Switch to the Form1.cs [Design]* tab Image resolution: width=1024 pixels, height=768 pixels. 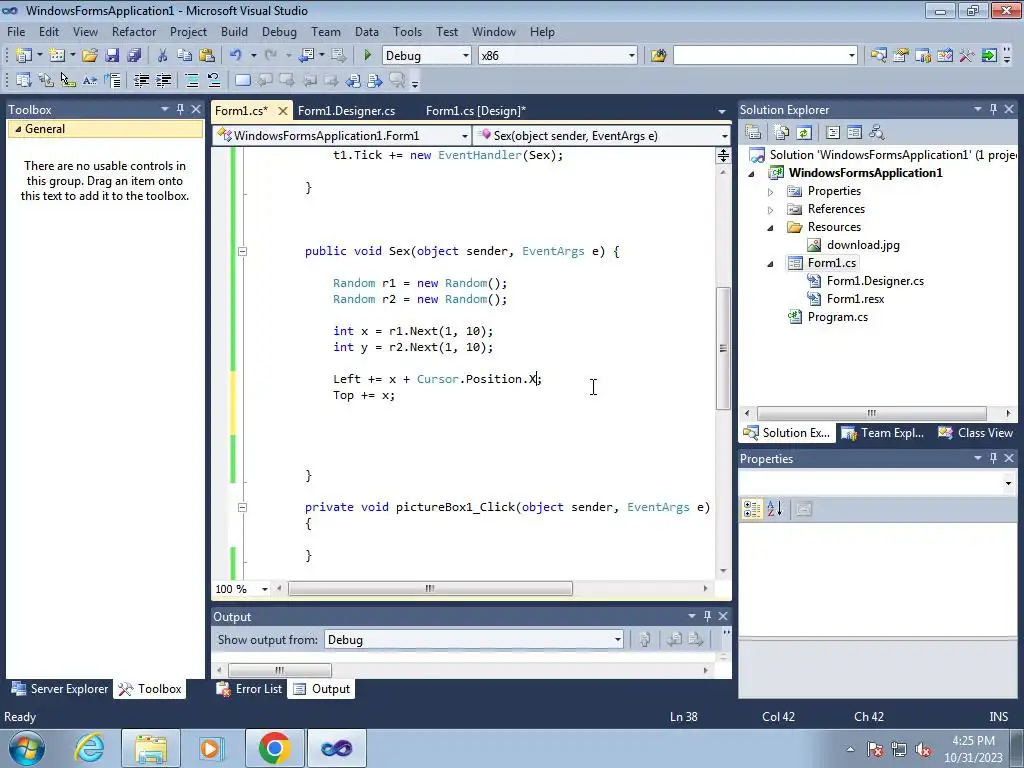coord(475,111)
